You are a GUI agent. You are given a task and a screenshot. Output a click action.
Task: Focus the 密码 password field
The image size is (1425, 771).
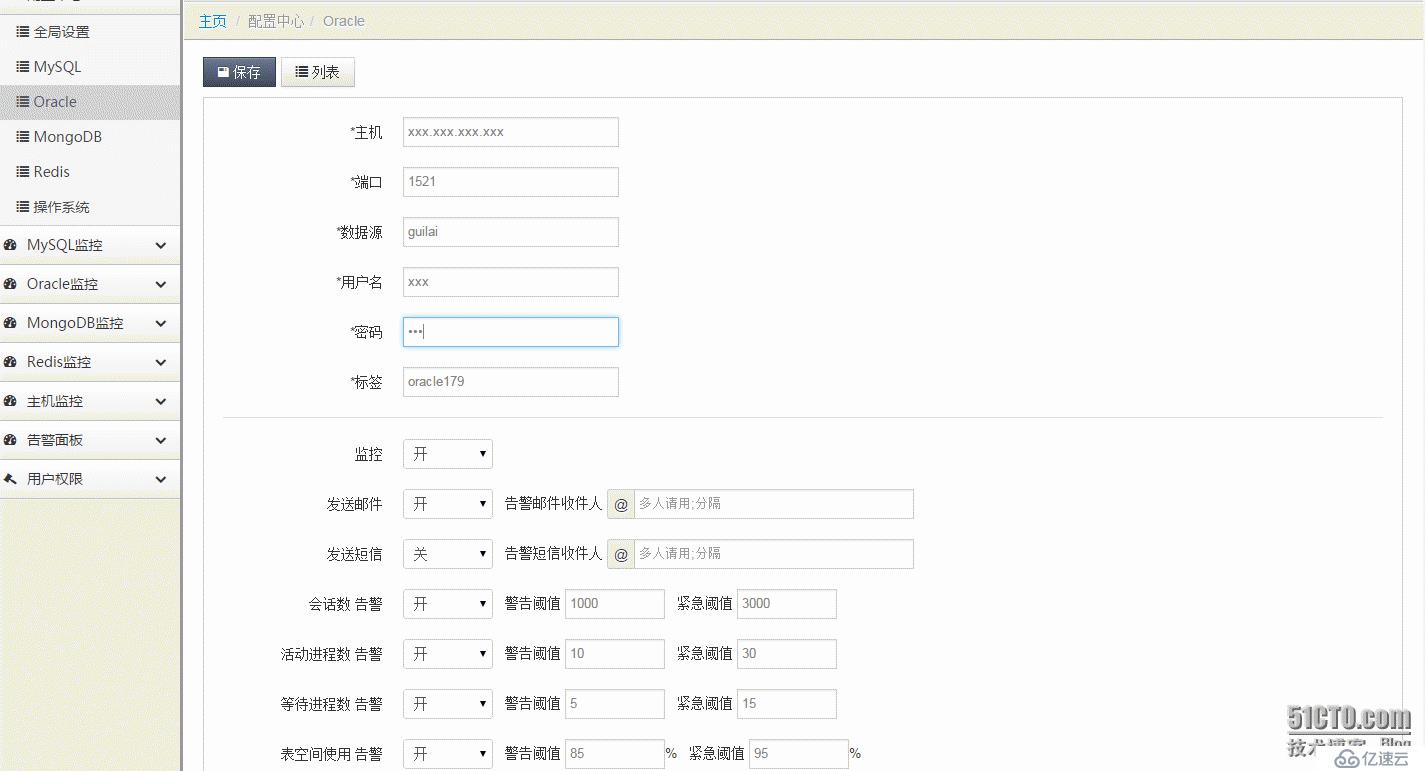click(511, 332)
